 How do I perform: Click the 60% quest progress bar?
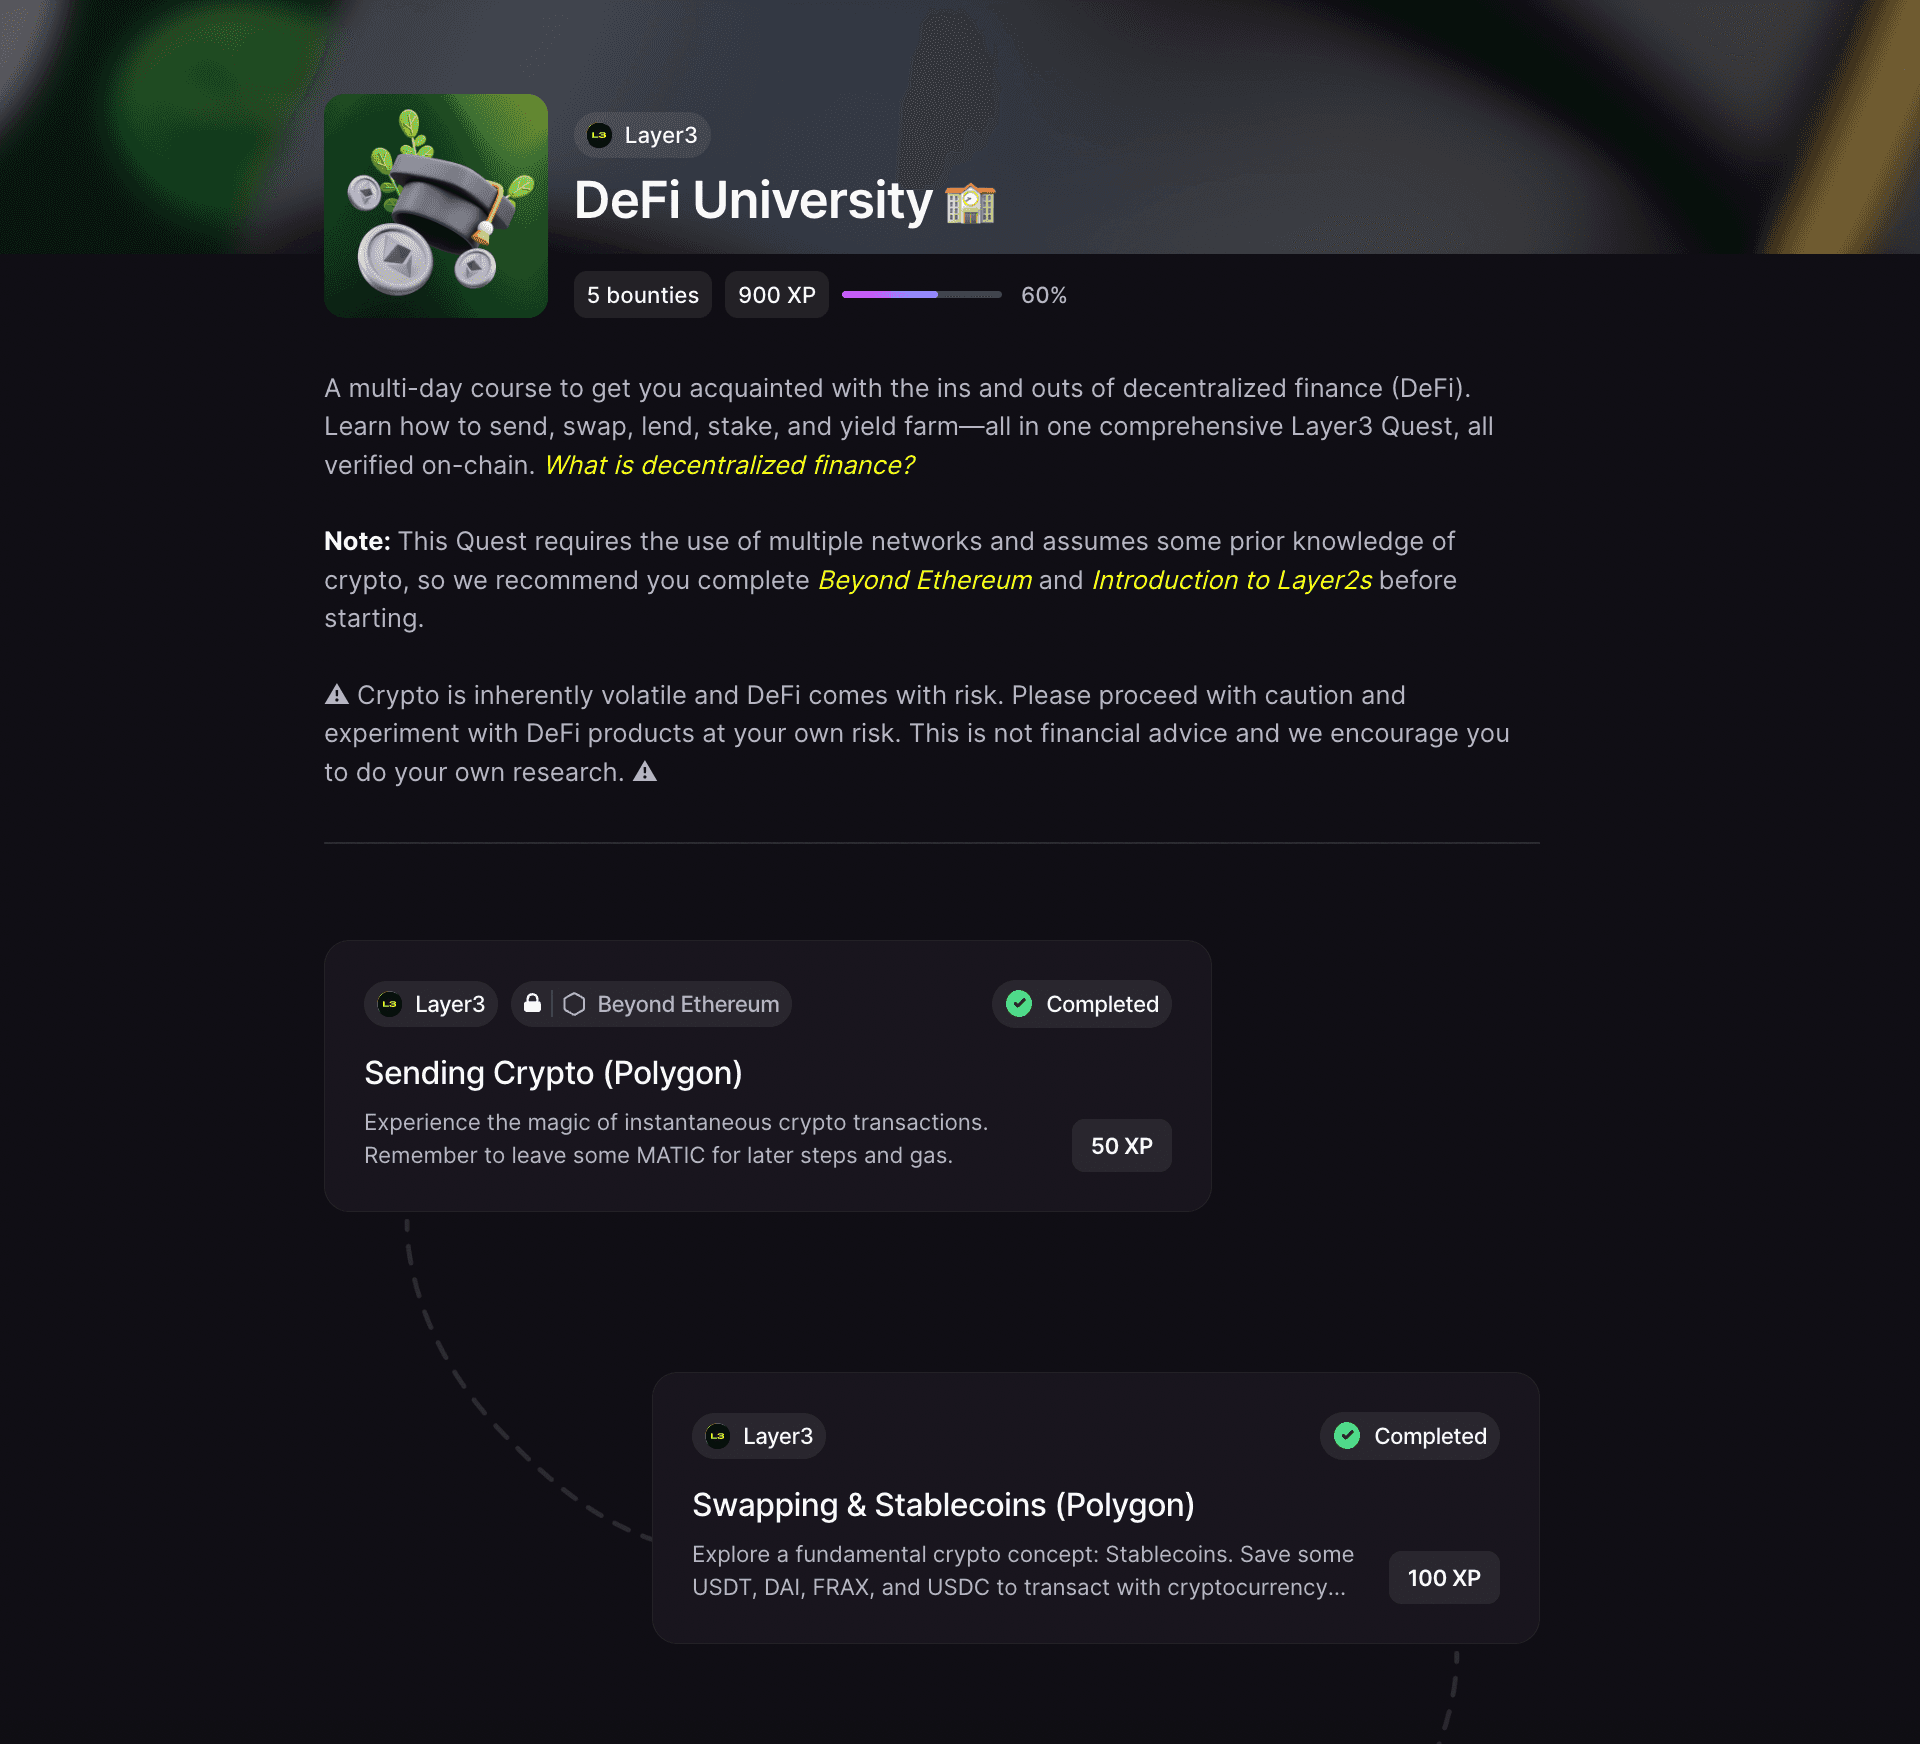pyautogui.click(x=922, y=294)
